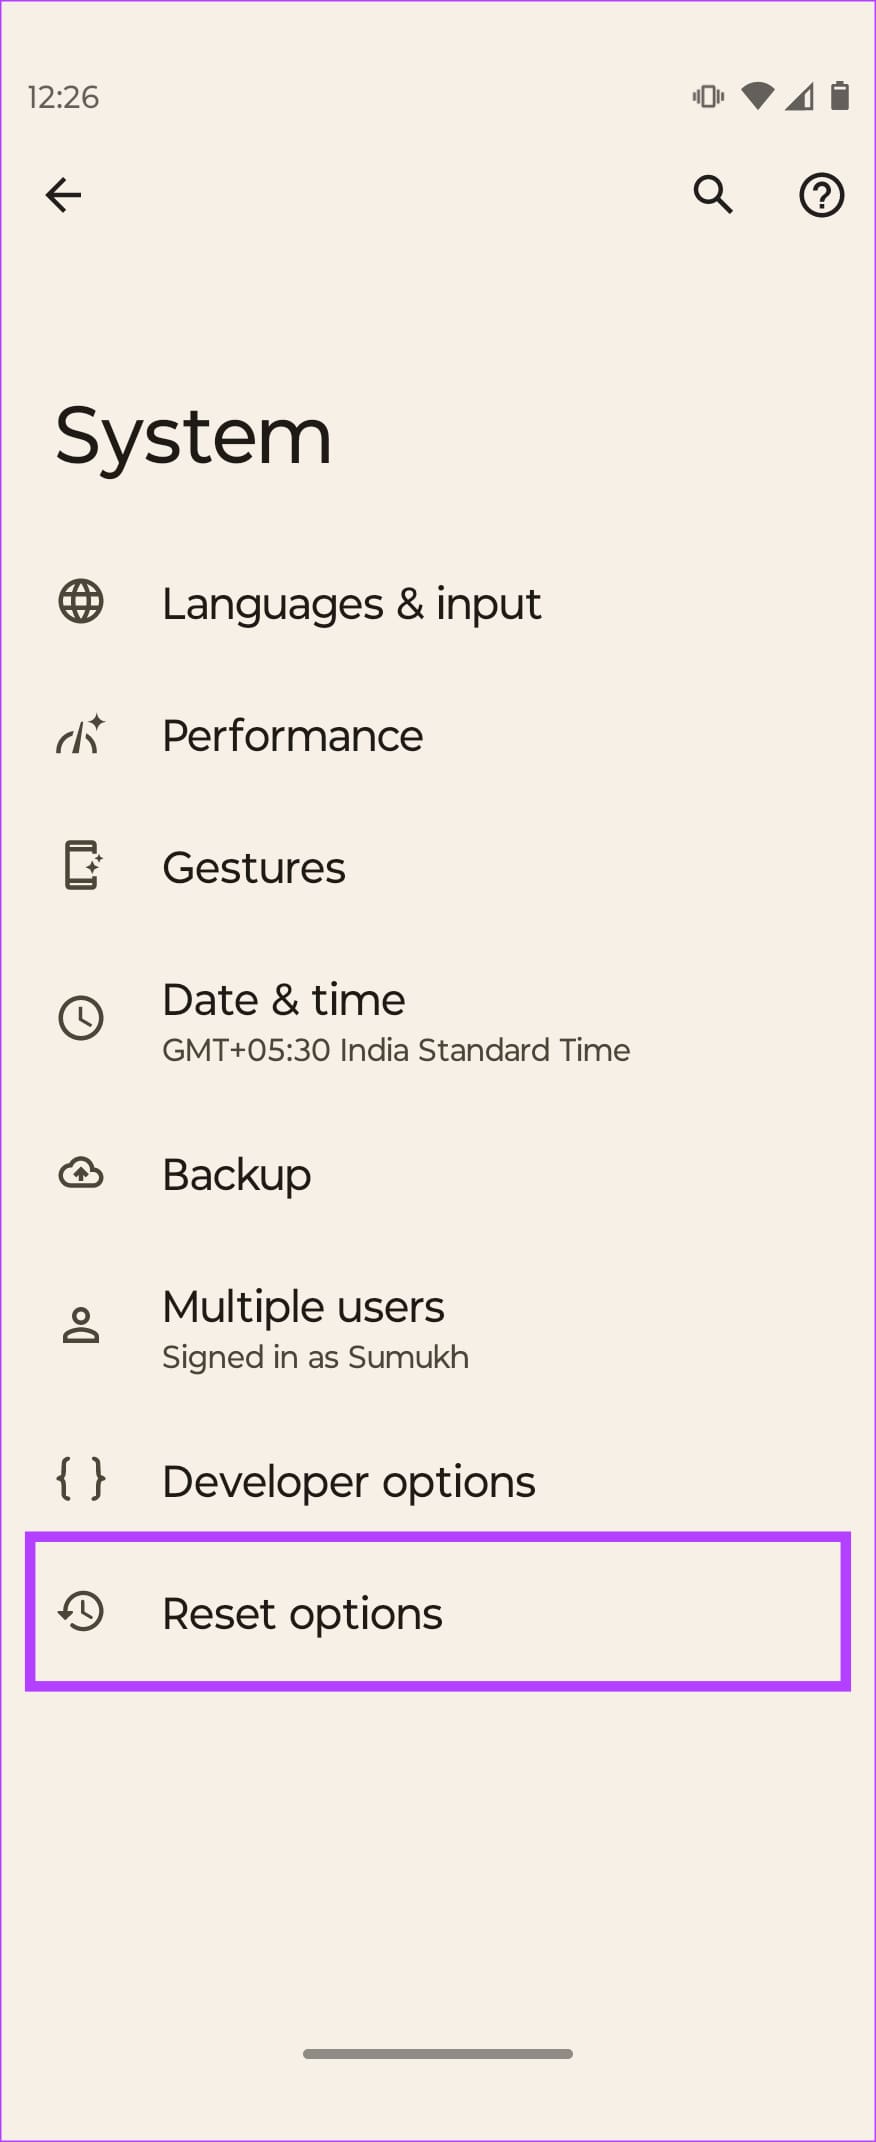Tap the bottom navigation gesture bar

(438, 2054)
